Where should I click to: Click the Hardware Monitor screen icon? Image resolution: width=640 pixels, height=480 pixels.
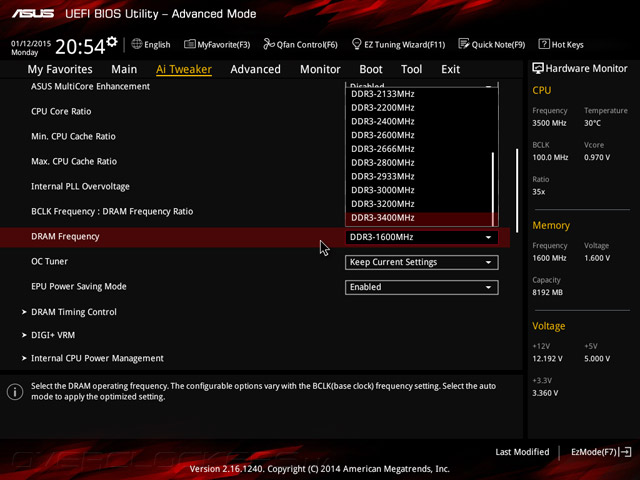click(538, 68)
